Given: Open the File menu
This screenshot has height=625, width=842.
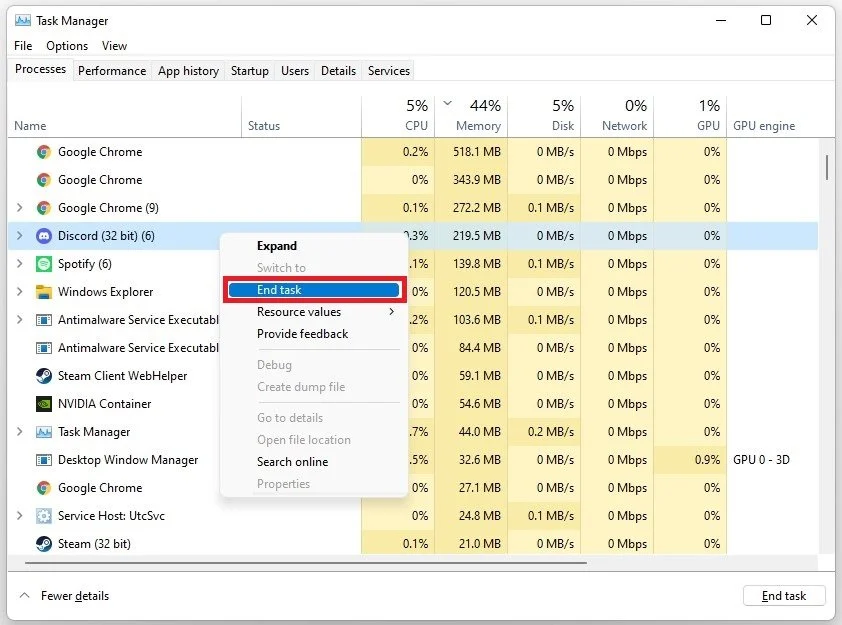Looking at the screenshot, I should pos(23,46).
